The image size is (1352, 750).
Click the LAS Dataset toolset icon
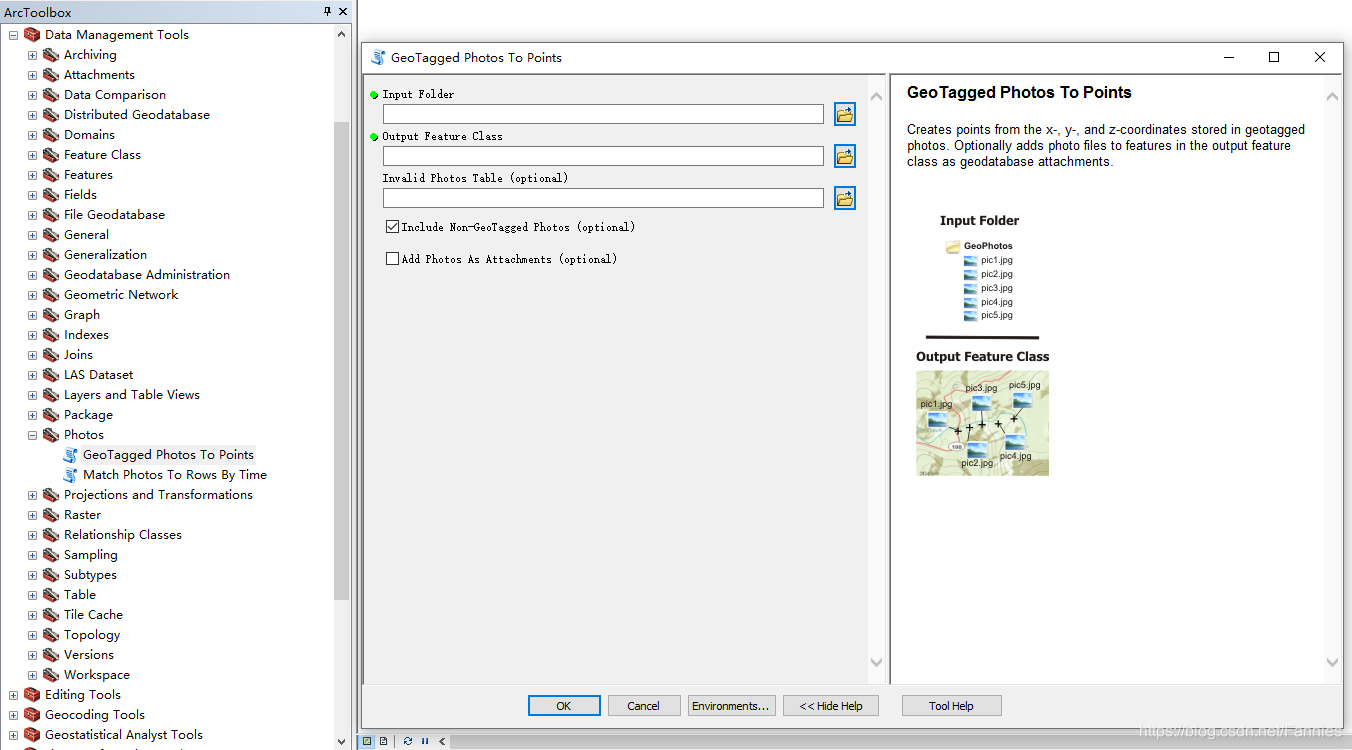click(51, 375)
